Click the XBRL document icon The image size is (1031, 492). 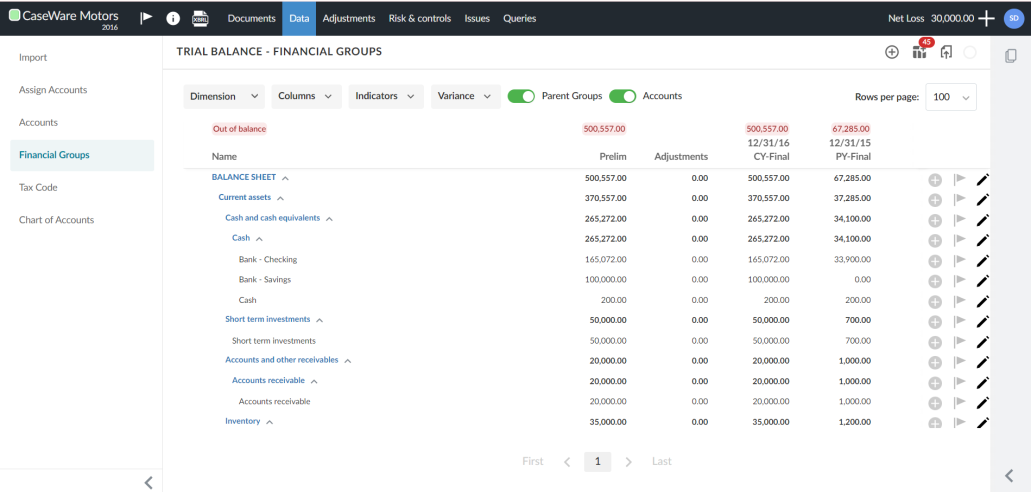(x=200, y=18)
